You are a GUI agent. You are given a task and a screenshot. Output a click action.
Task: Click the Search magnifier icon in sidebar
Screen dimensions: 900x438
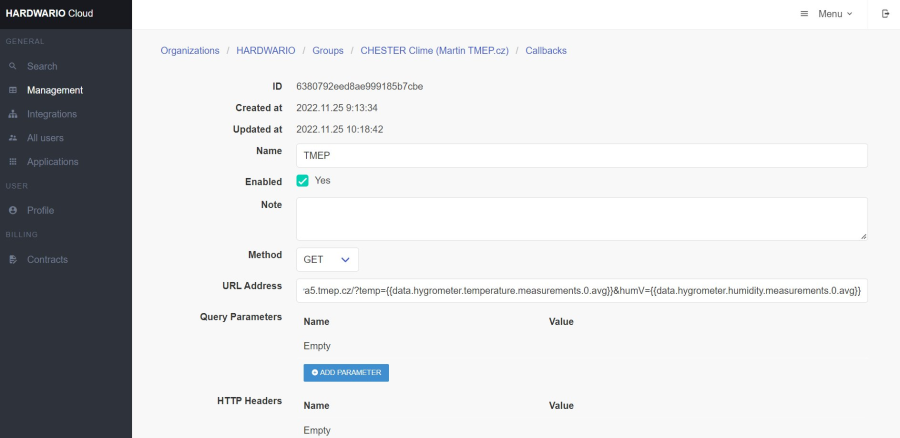click(x=13, y=66)
